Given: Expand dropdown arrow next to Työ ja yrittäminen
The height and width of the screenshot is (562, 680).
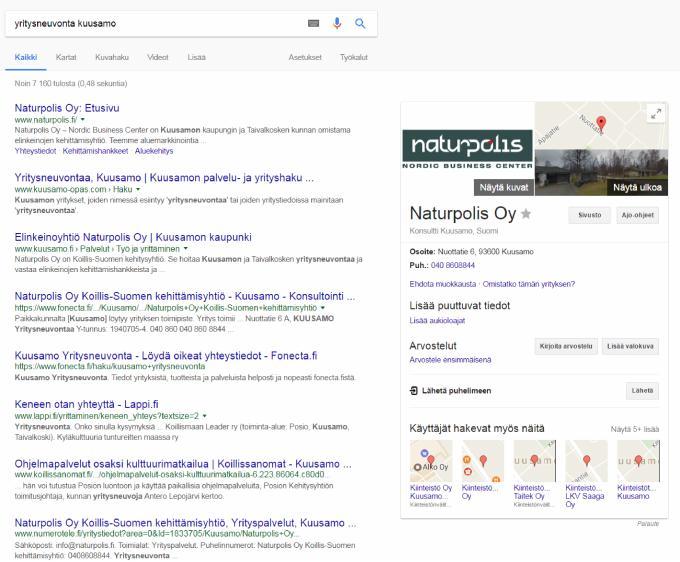Looking at the screenshot, I should coord(186,249).
